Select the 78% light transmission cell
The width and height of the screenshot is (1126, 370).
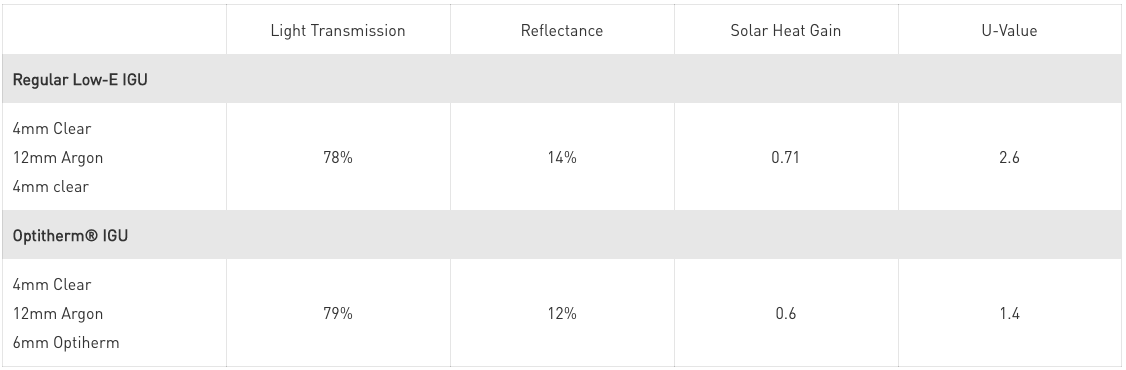click(338, 157)
